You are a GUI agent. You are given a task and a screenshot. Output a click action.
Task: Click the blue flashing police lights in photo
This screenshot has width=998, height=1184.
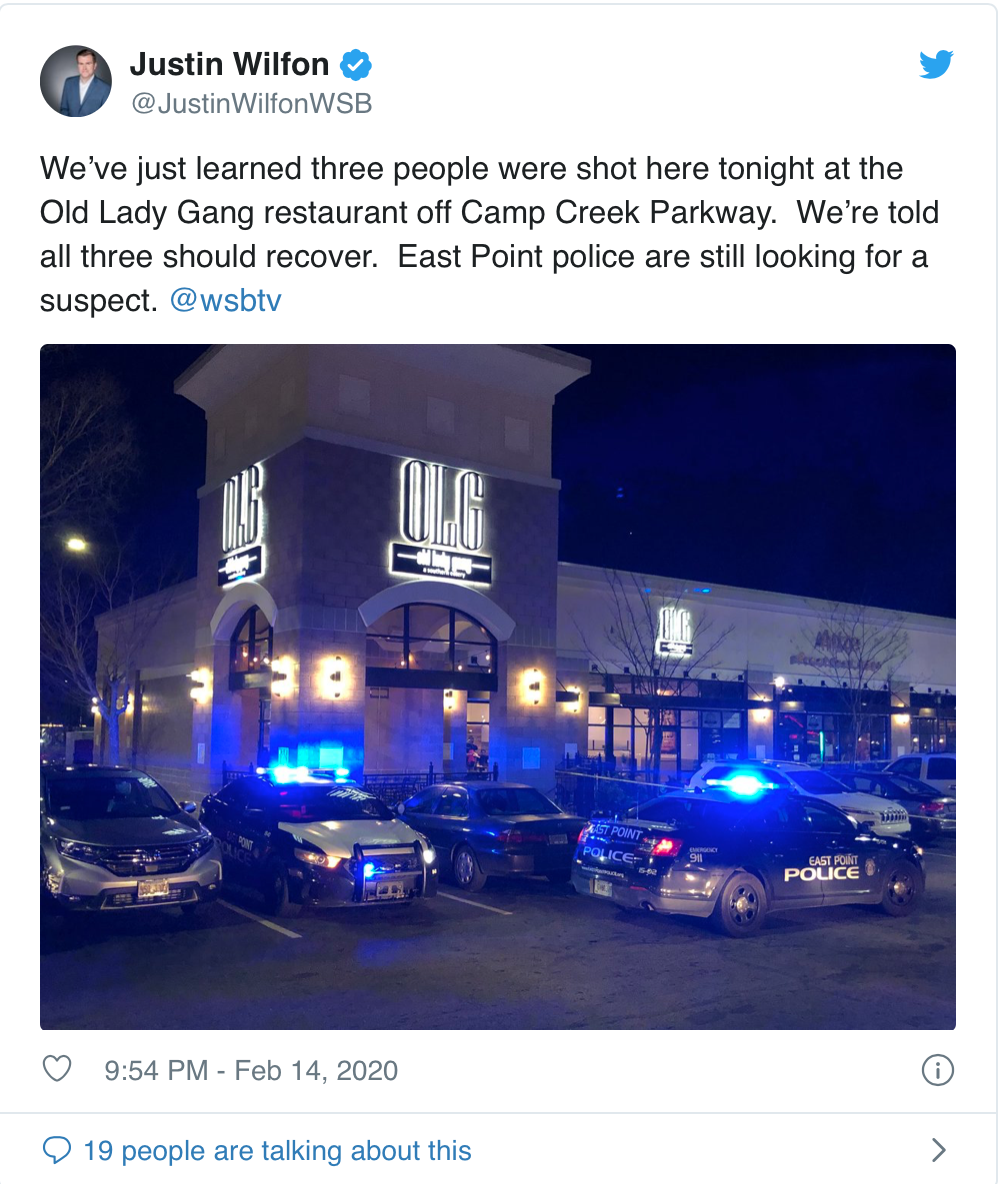tap(744, 786)
